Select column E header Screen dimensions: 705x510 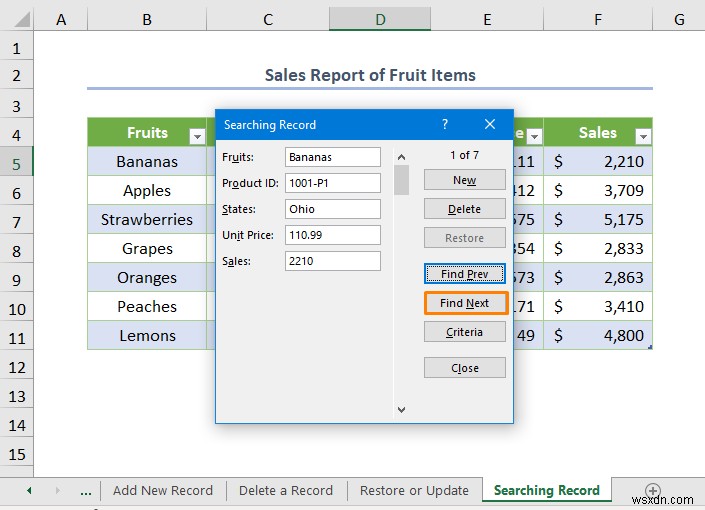(x=487, y=19)
